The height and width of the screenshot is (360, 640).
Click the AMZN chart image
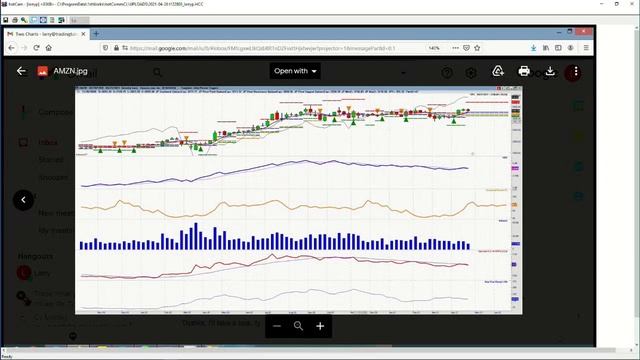coord(298,200)
